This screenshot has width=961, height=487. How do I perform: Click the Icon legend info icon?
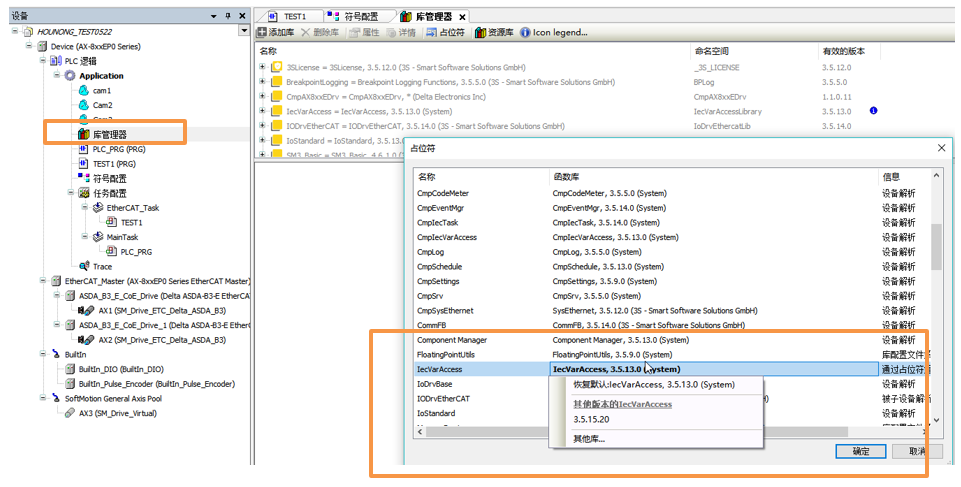525,33
